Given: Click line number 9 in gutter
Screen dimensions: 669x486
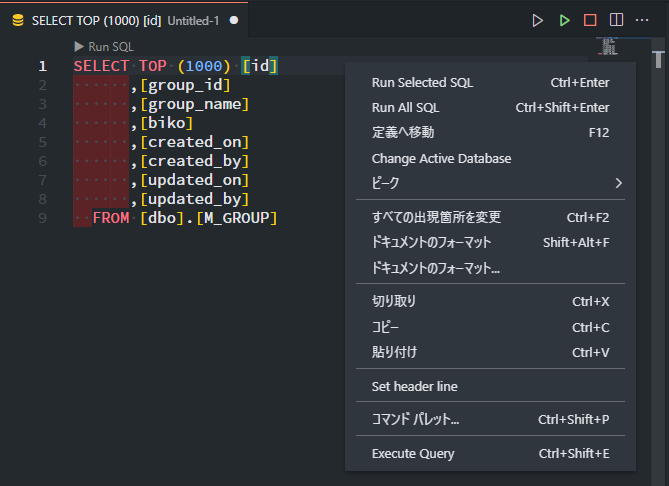Looking at the screenshot, I should (42, 218).
